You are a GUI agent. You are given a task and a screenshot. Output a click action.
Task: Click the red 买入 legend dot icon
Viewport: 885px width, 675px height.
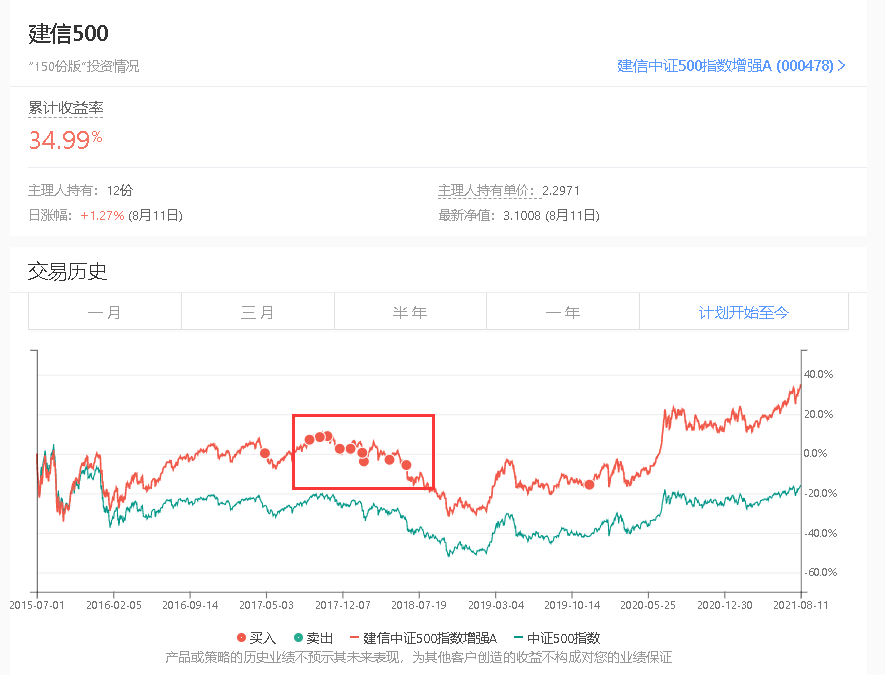(x=242, y=638)
